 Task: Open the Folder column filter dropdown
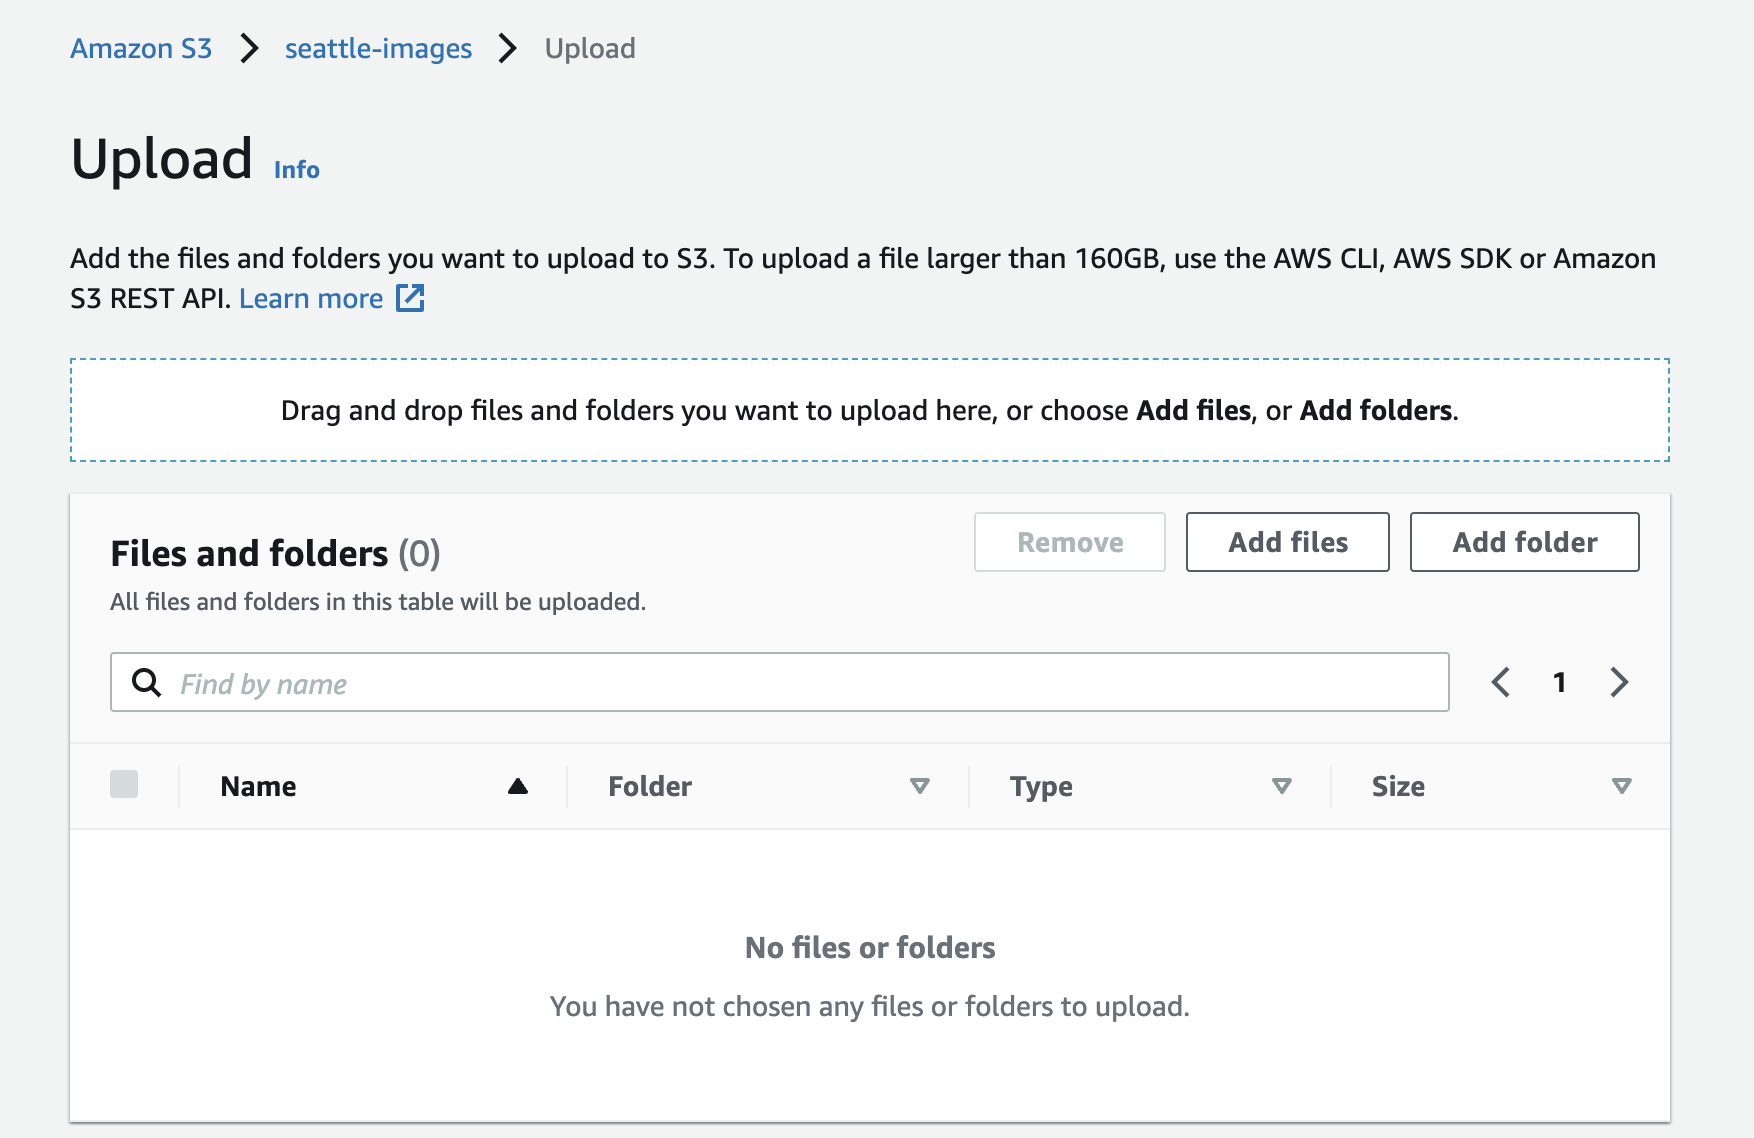tap(920, 786)
